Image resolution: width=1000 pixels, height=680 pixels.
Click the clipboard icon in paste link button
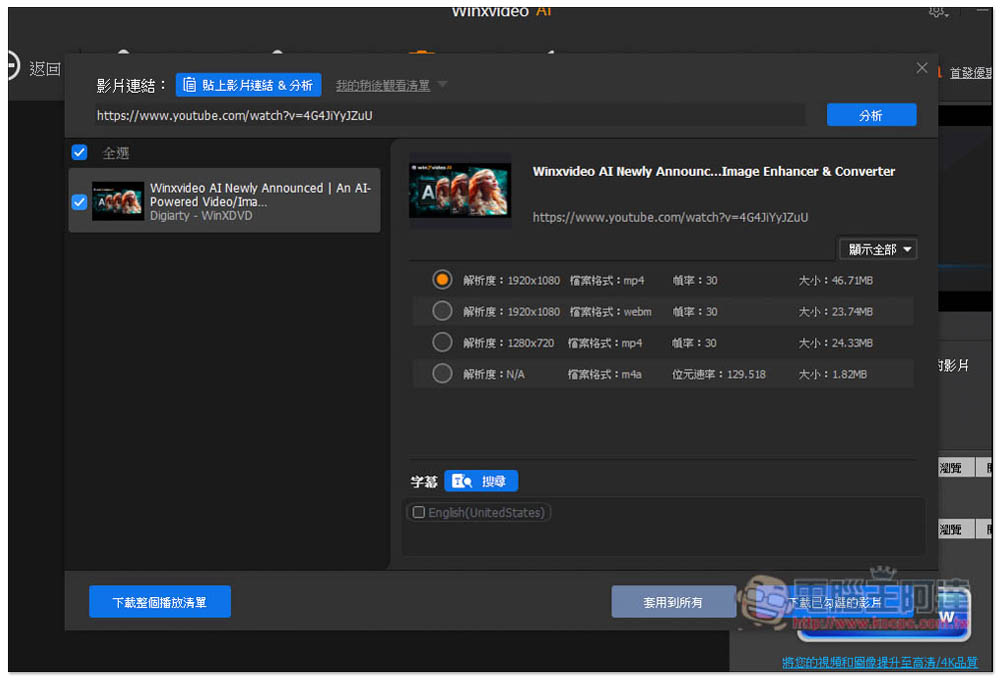pos(189,84)
